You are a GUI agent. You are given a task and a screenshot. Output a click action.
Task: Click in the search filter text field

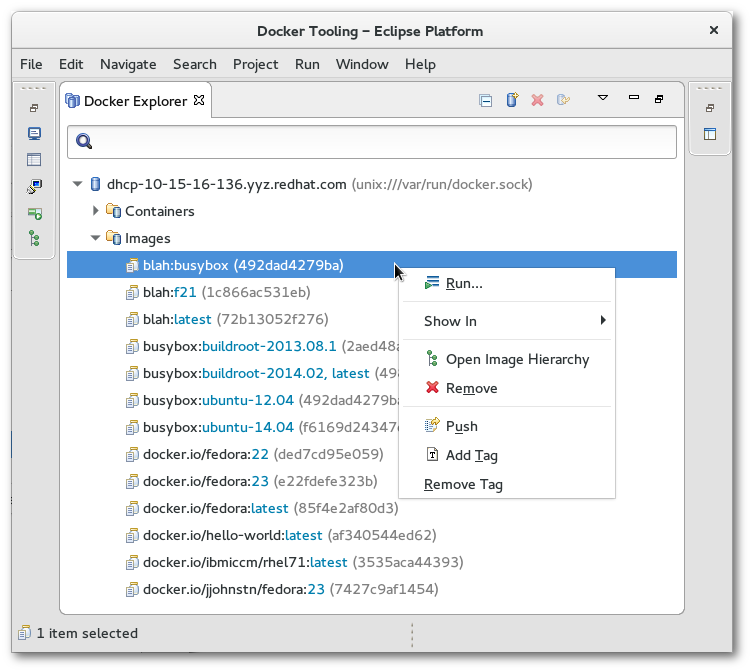pyautogui.click(x=372, y=141)
